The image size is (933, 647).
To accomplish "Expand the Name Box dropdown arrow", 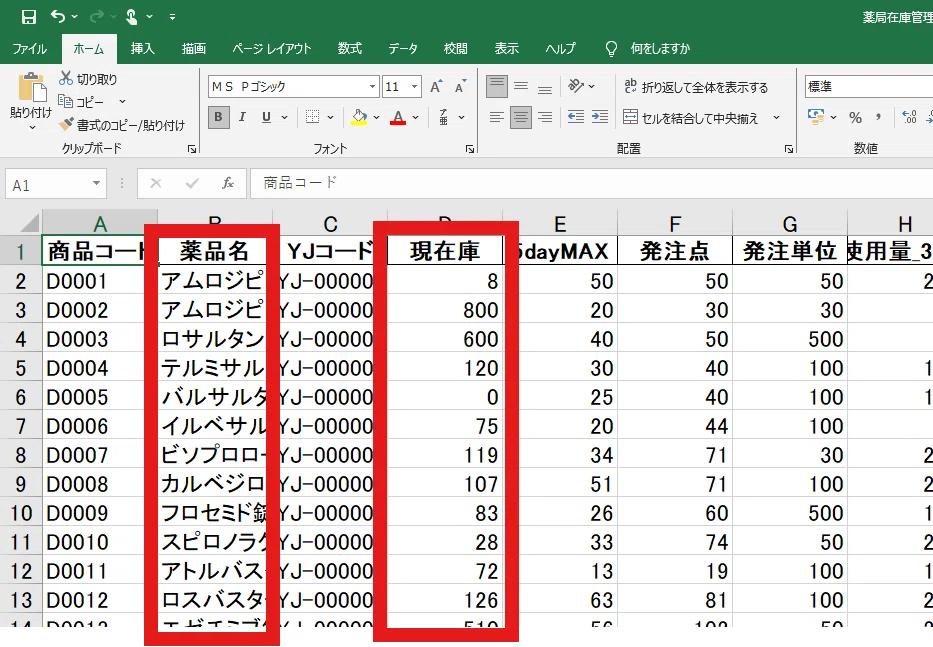I will coord(96,183).
